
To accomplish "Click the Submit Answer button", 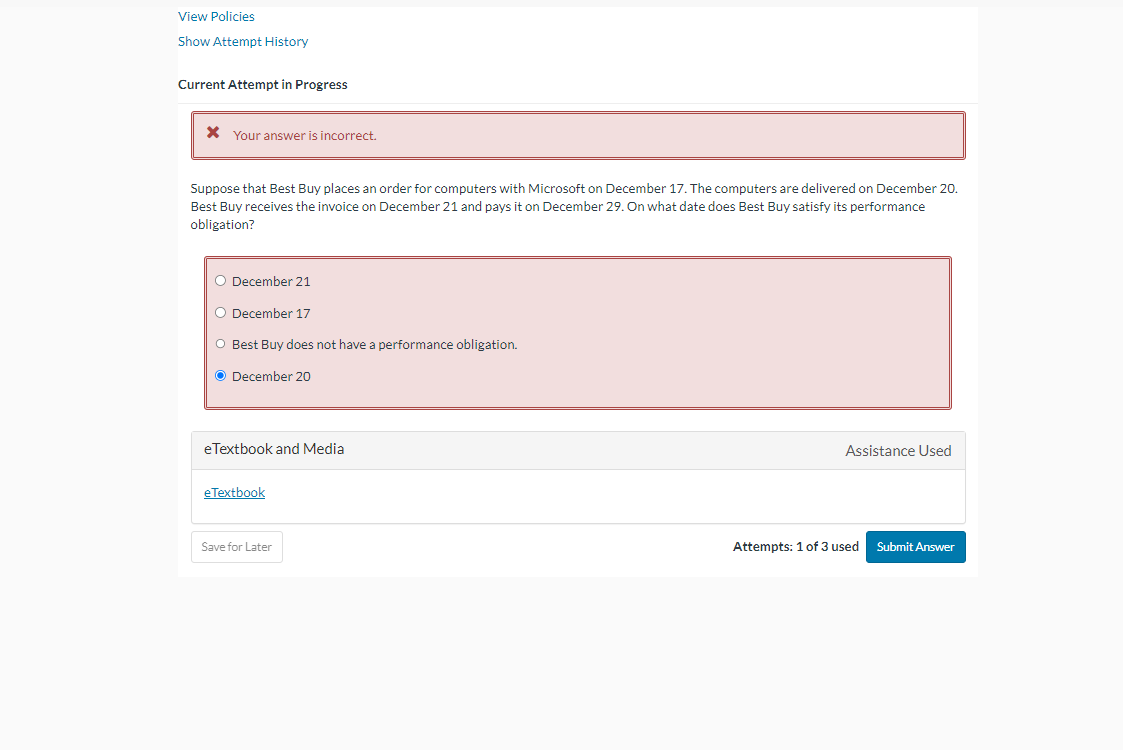I will point(915,547).
